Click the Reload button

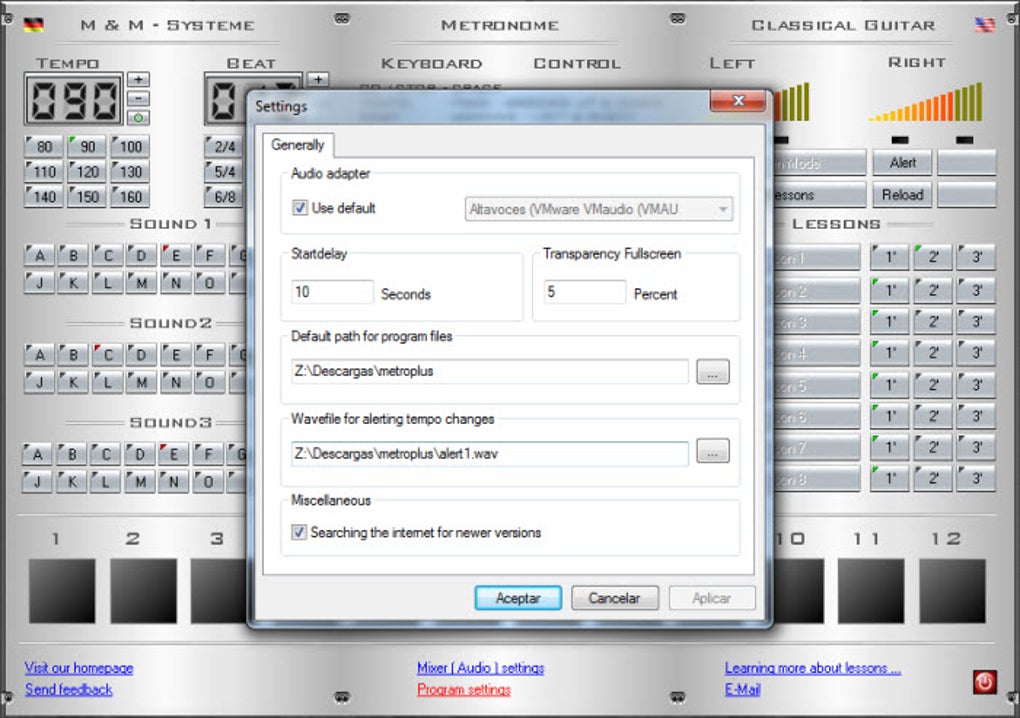(x=902, y=194)
